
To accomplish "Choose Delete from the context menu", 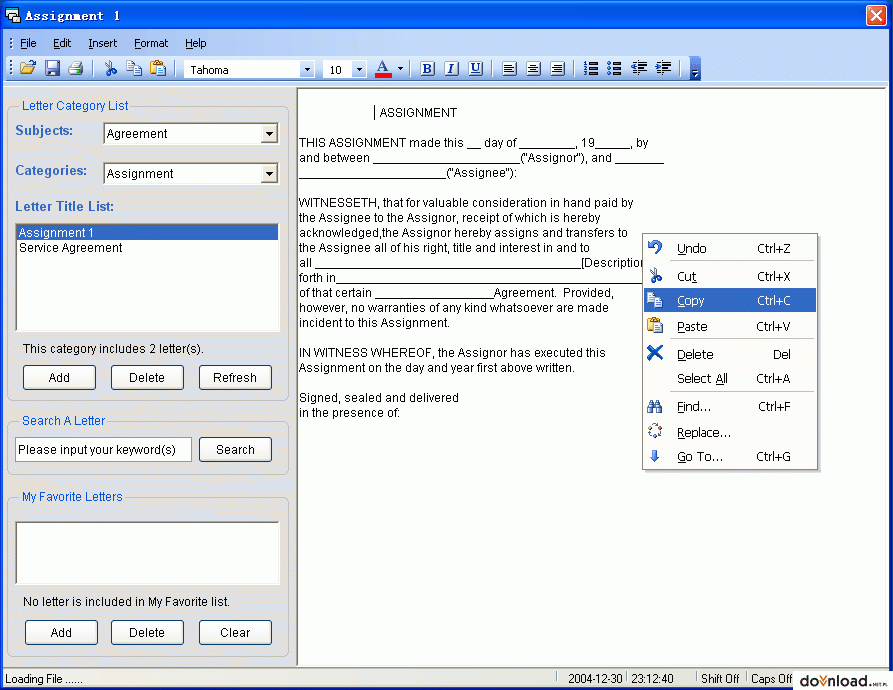I will click(x=730, y=354).
